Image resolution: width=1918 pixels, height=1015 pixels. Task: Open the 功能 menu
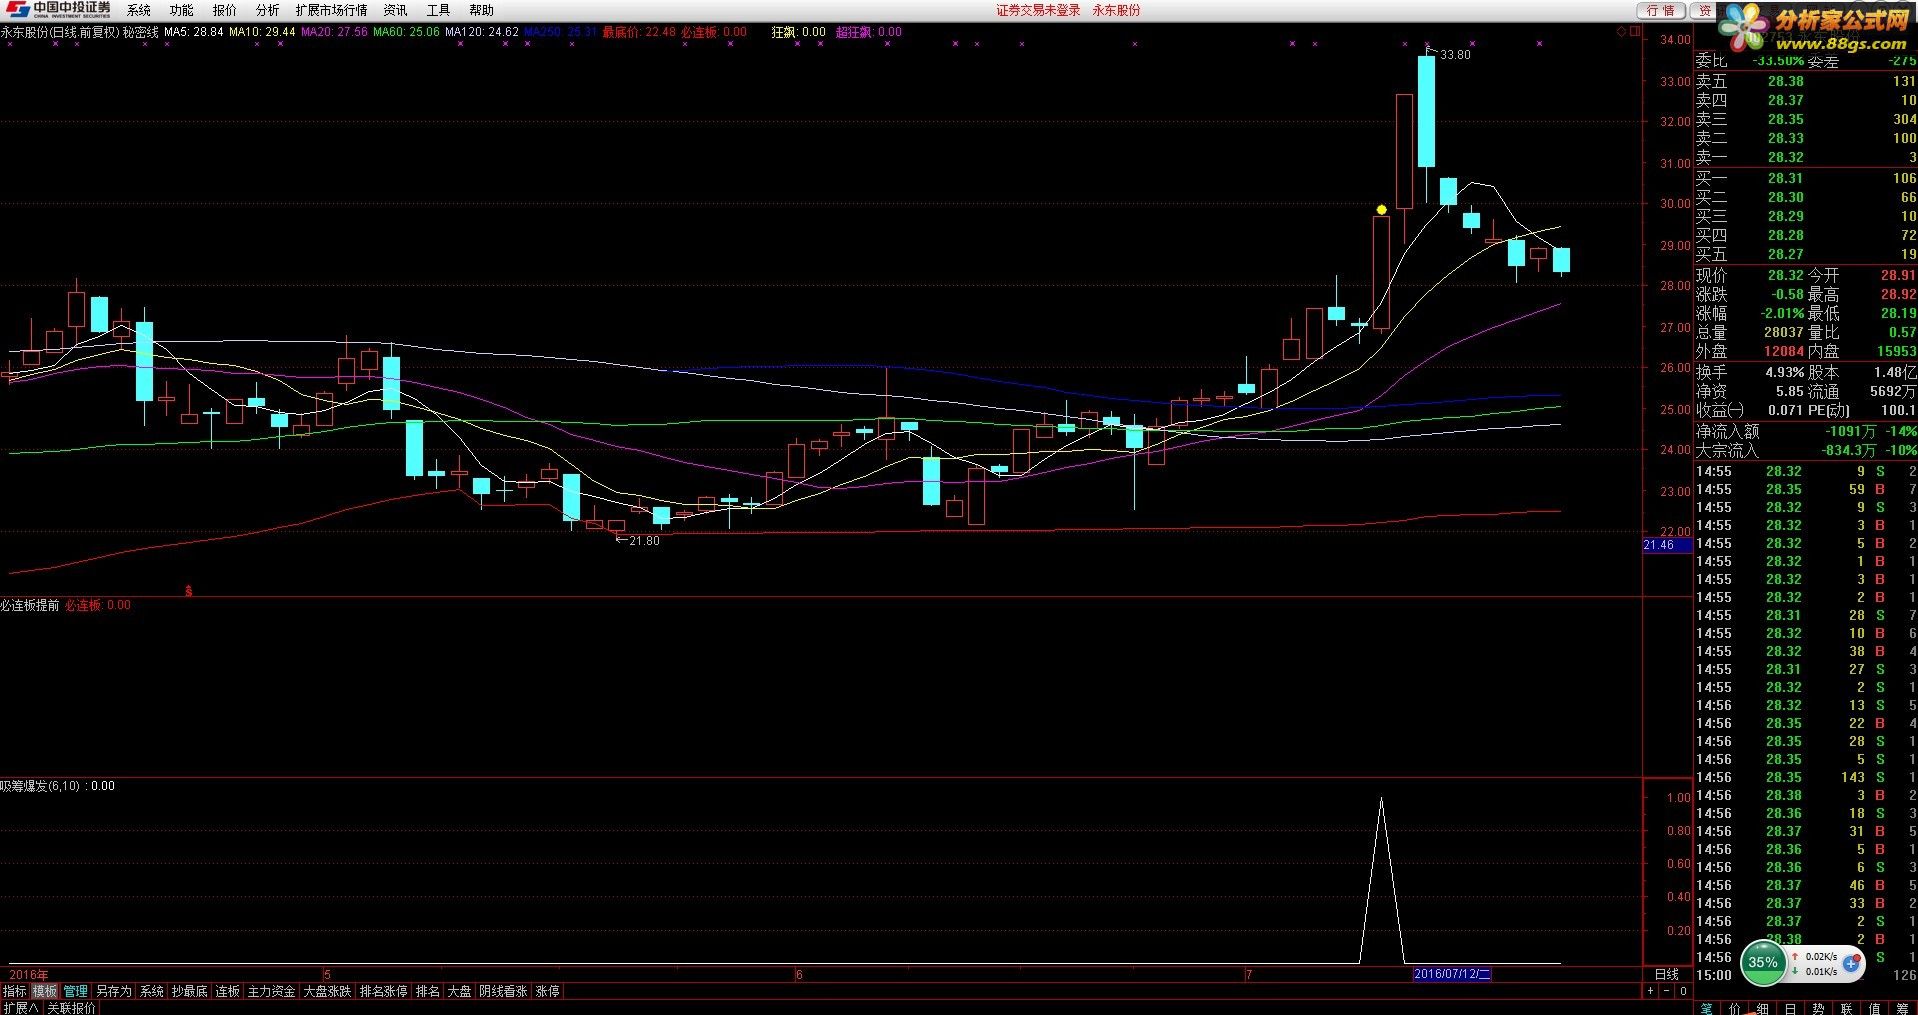click(181, 10)
